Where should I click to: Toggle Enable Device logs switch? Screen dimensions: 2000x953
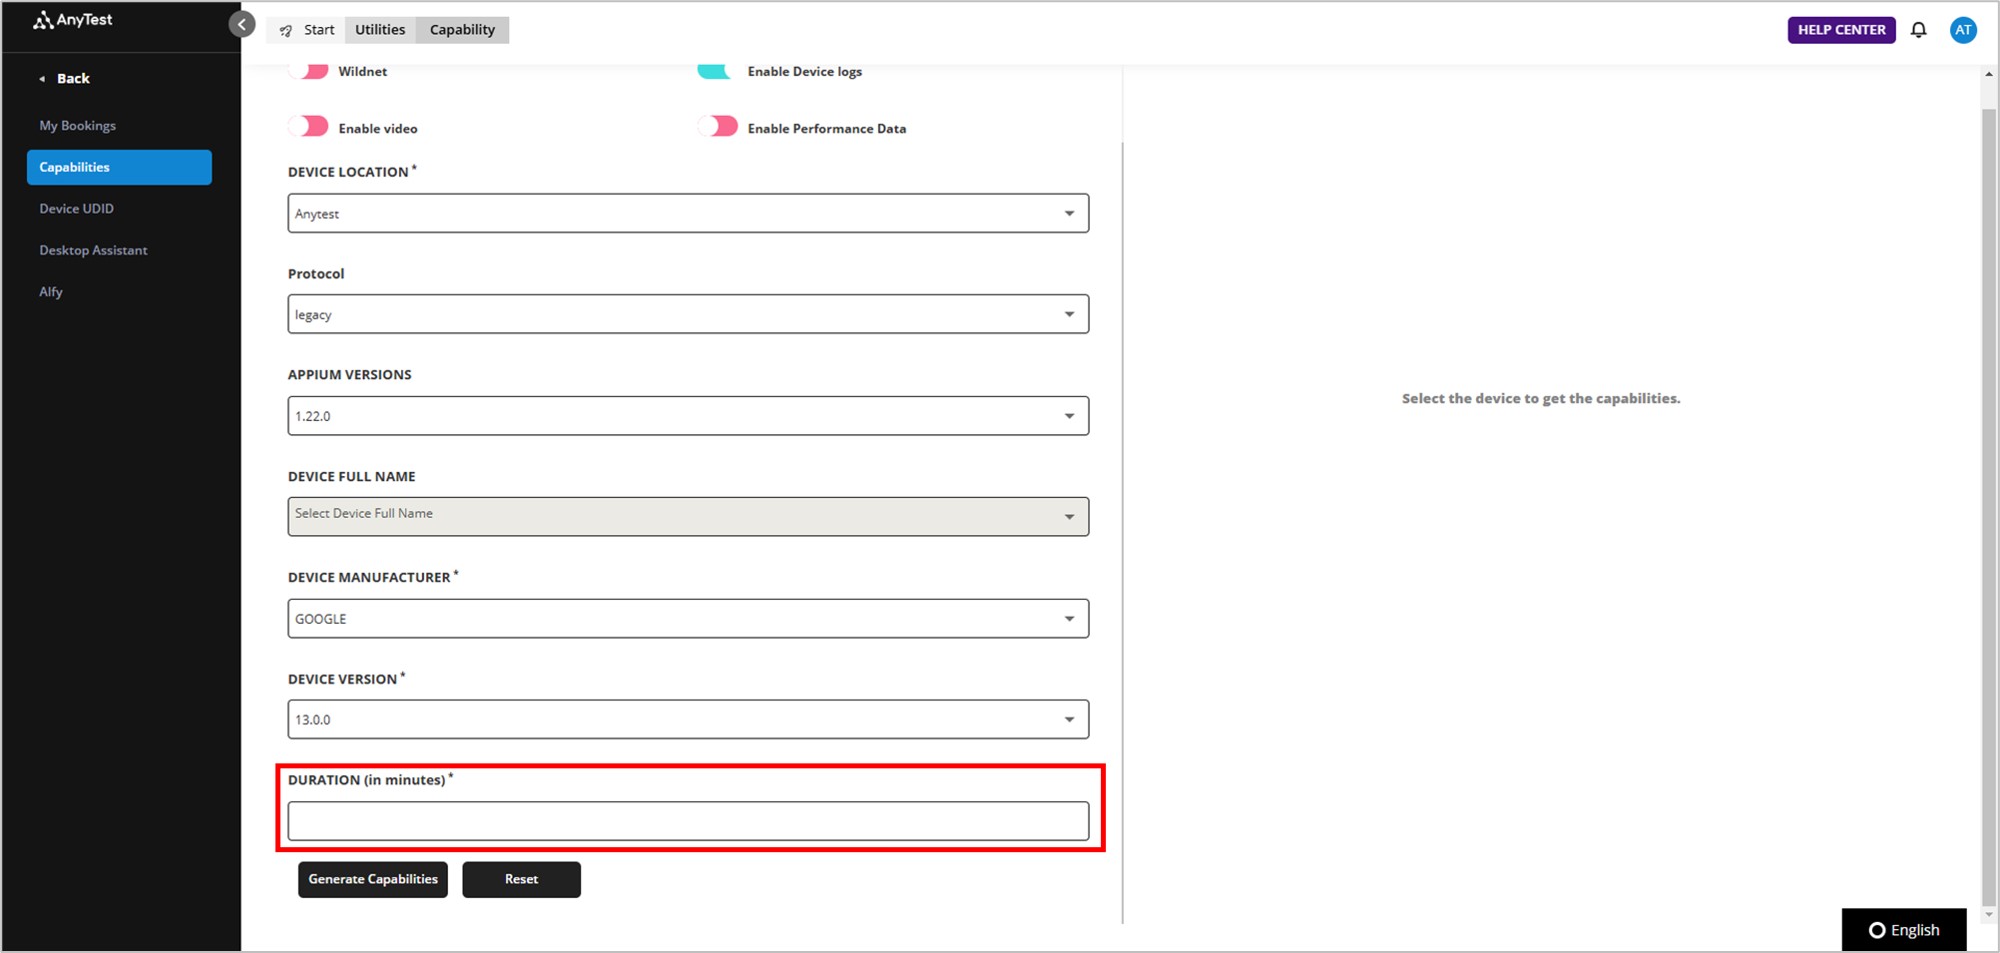click(x=716, y=71)
